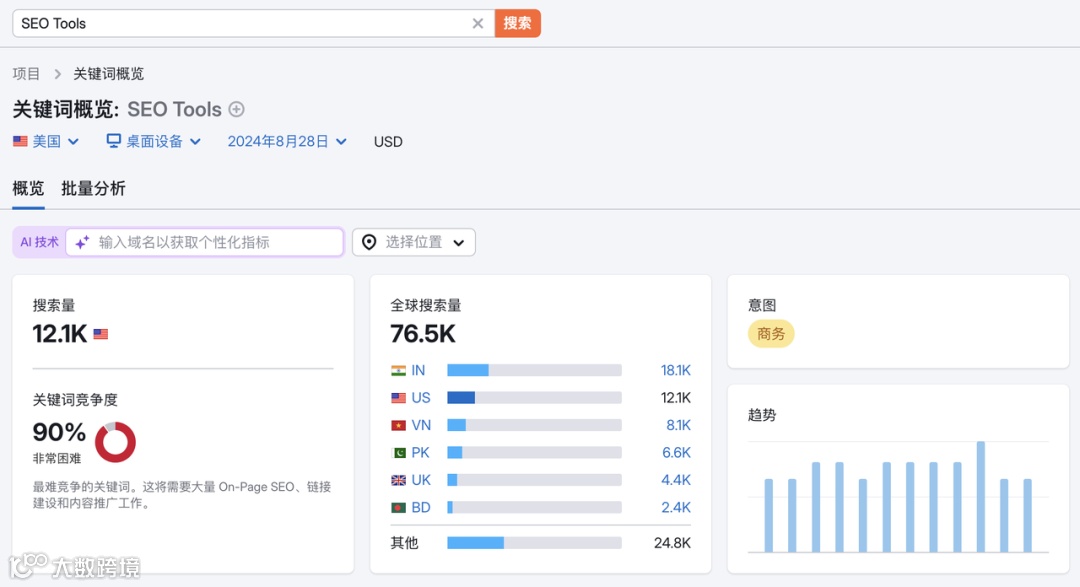Click the 18.1K India volume value
Viewport: 1080px width, 587px height.
pos(675,371)
